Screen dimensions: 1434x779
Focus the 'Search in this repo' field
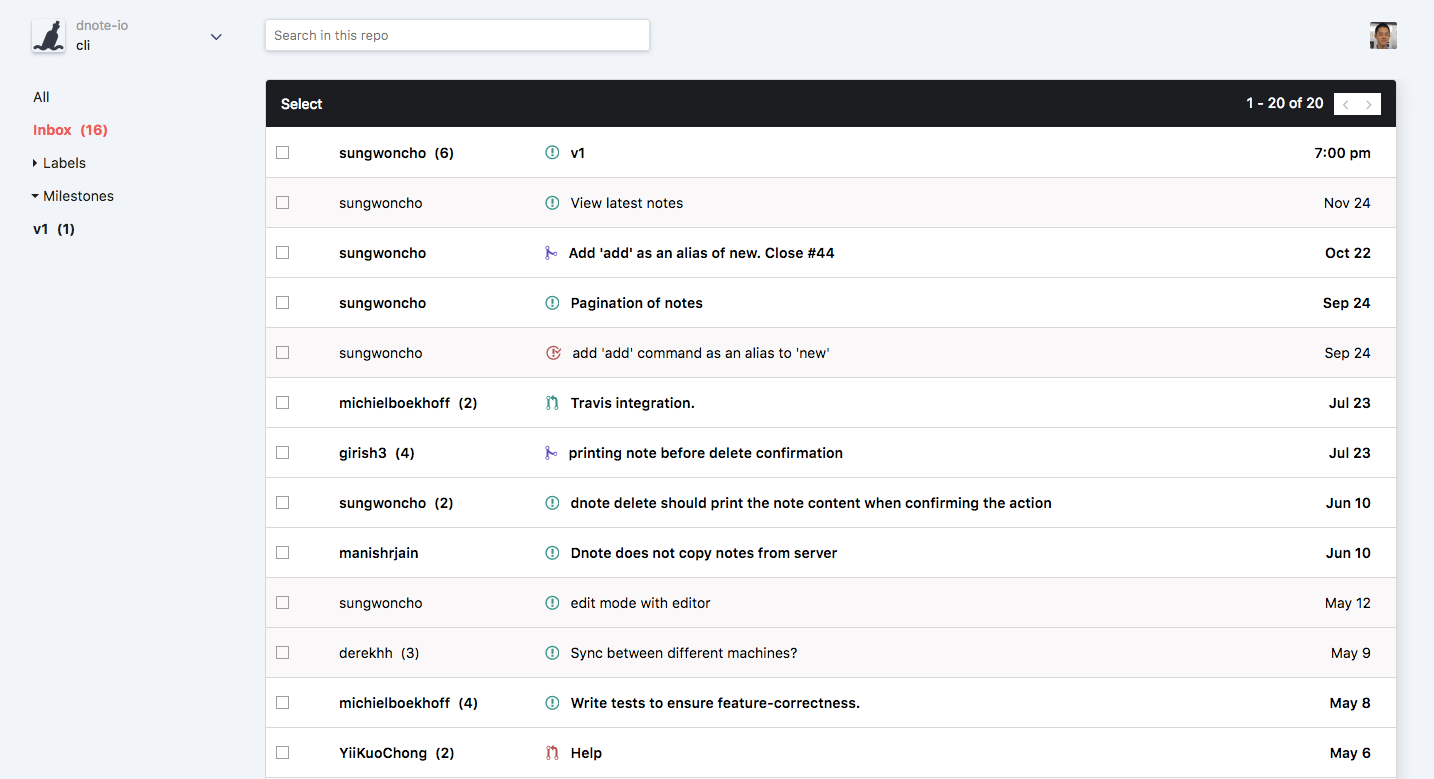coord(457,35)
